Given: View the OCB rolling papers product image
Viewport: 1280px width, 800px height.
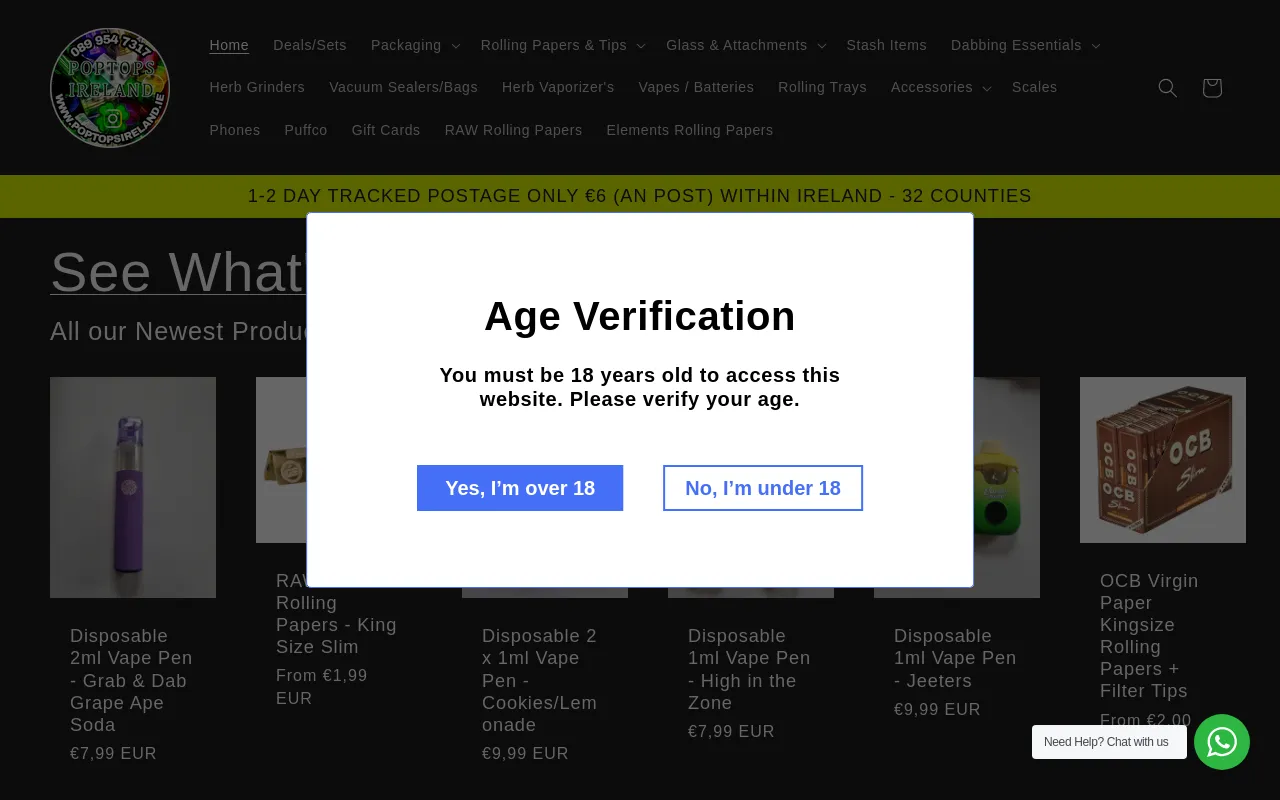Looking at the screenshot, I should 1162,460.
